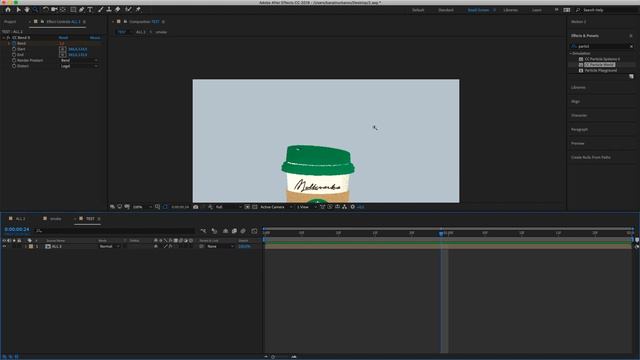Select the Pen tool
Screen dimensions: 640x360
(82, 9)
